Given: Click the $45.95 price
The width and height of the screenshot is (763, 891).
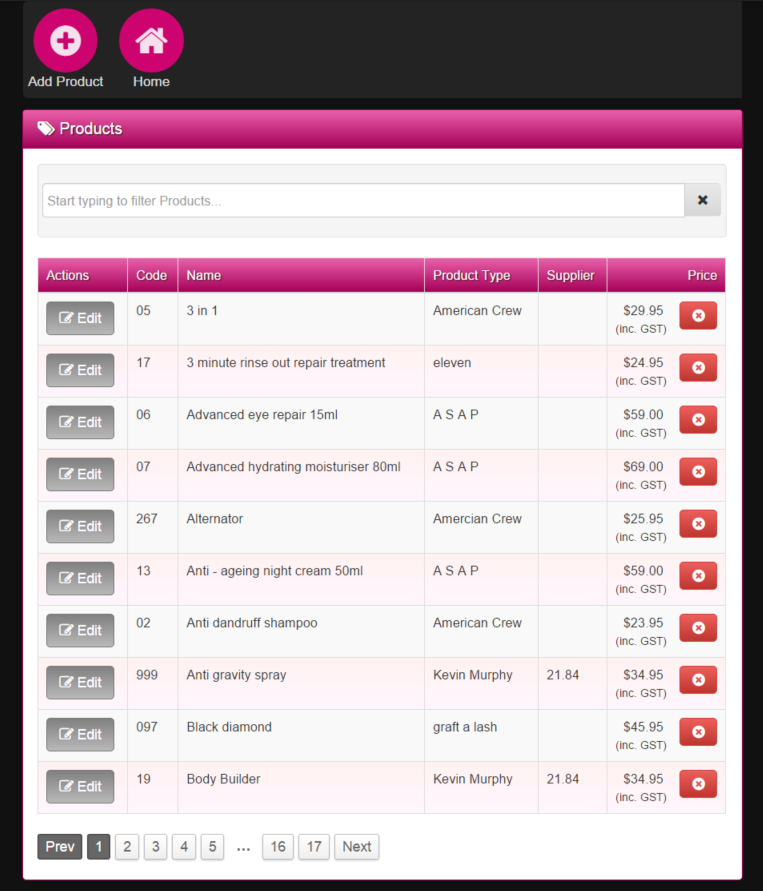Looking at the screenshot, I should [643, 727].
